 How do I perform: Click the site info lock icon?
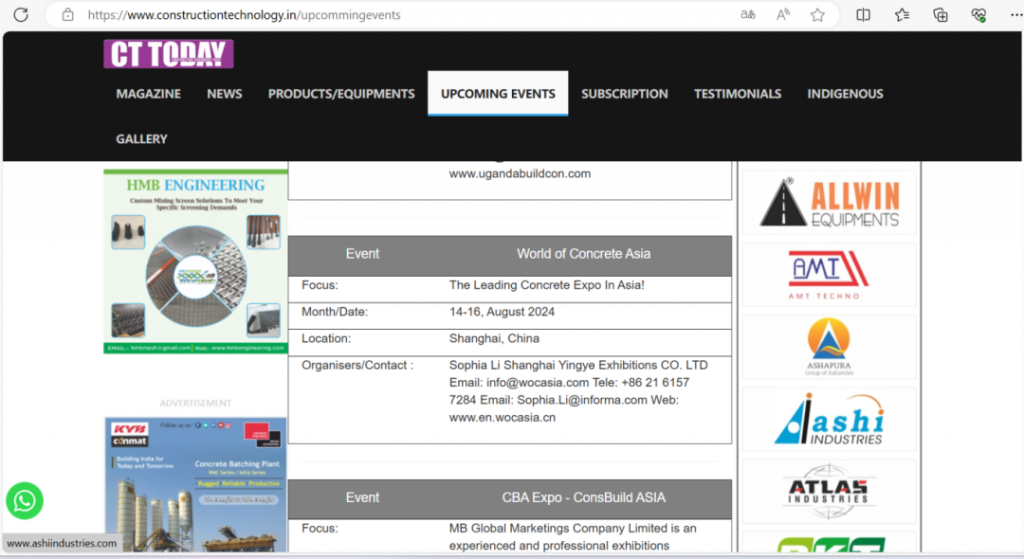click(67, 15)
